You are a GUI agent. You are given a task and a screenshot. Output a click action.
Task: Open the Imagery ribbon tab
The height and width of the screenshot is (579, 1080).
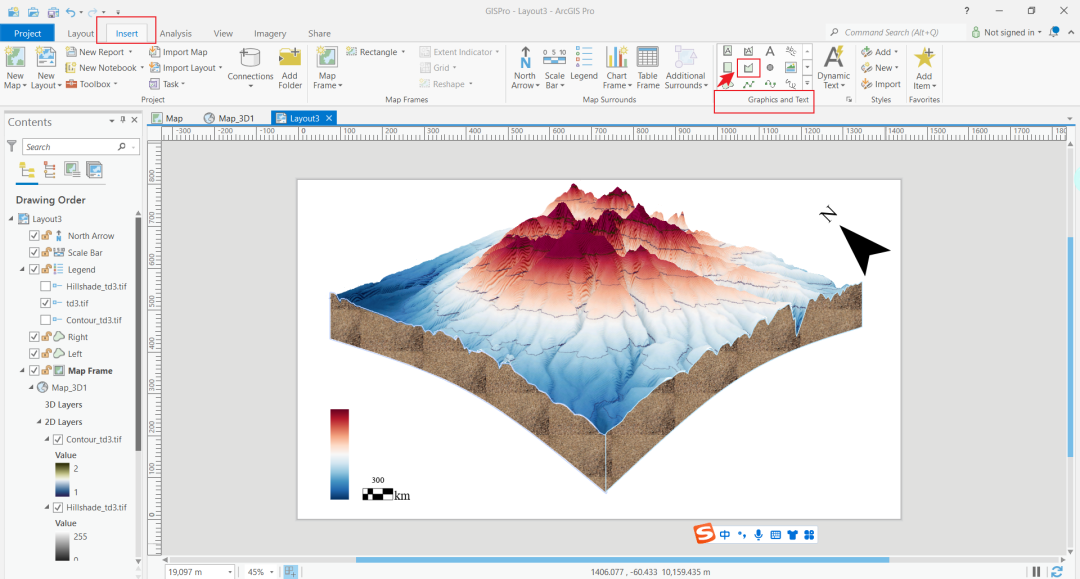coord(270,33)
